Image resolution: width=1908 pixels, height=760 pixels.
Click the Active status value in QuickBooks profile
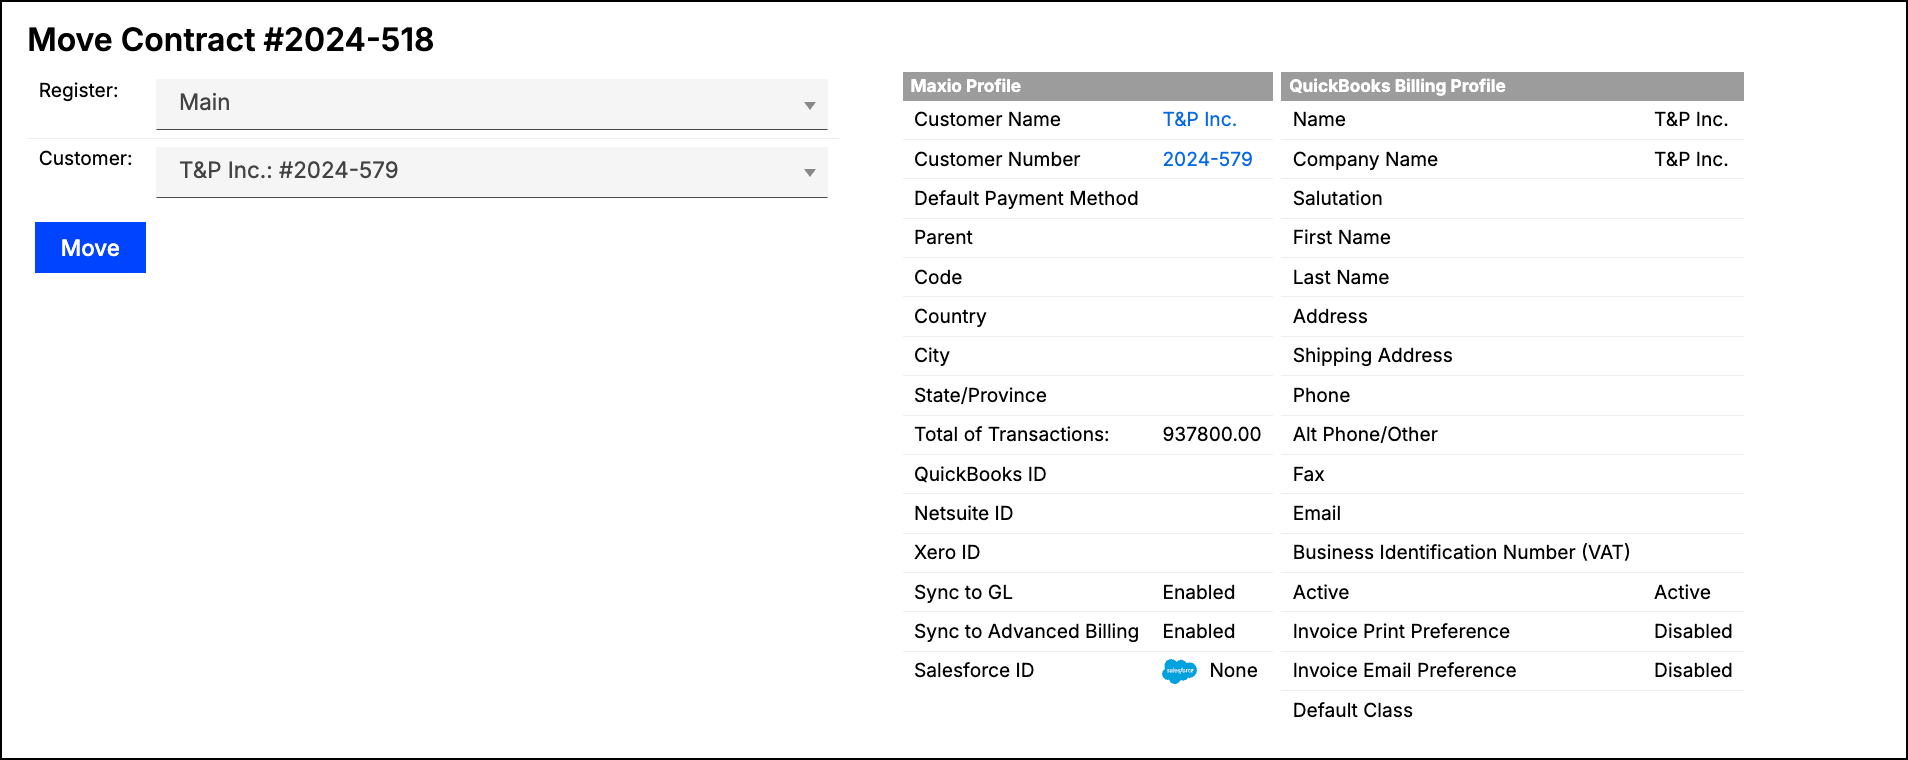(x=1682, y=592)
